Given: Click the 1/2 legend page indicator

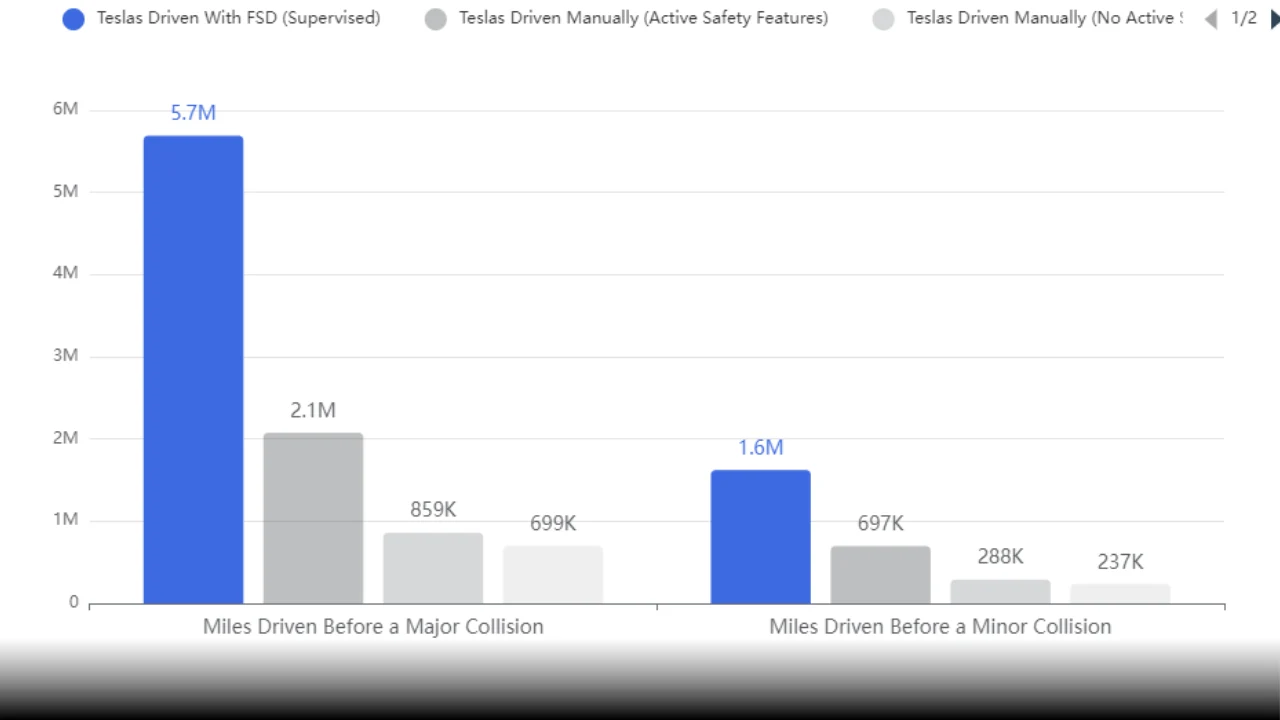Looking at the screenshot, I should click(1243, 18).
